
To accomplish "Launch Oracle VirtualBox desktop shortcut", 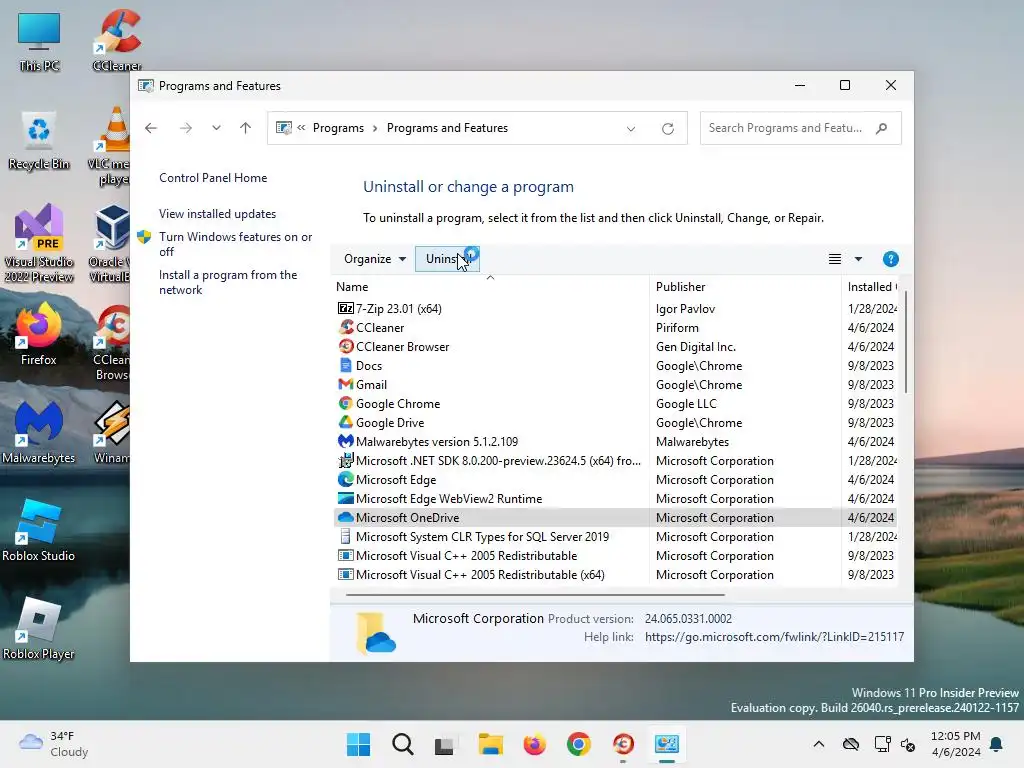I will [x=111, y=244].
